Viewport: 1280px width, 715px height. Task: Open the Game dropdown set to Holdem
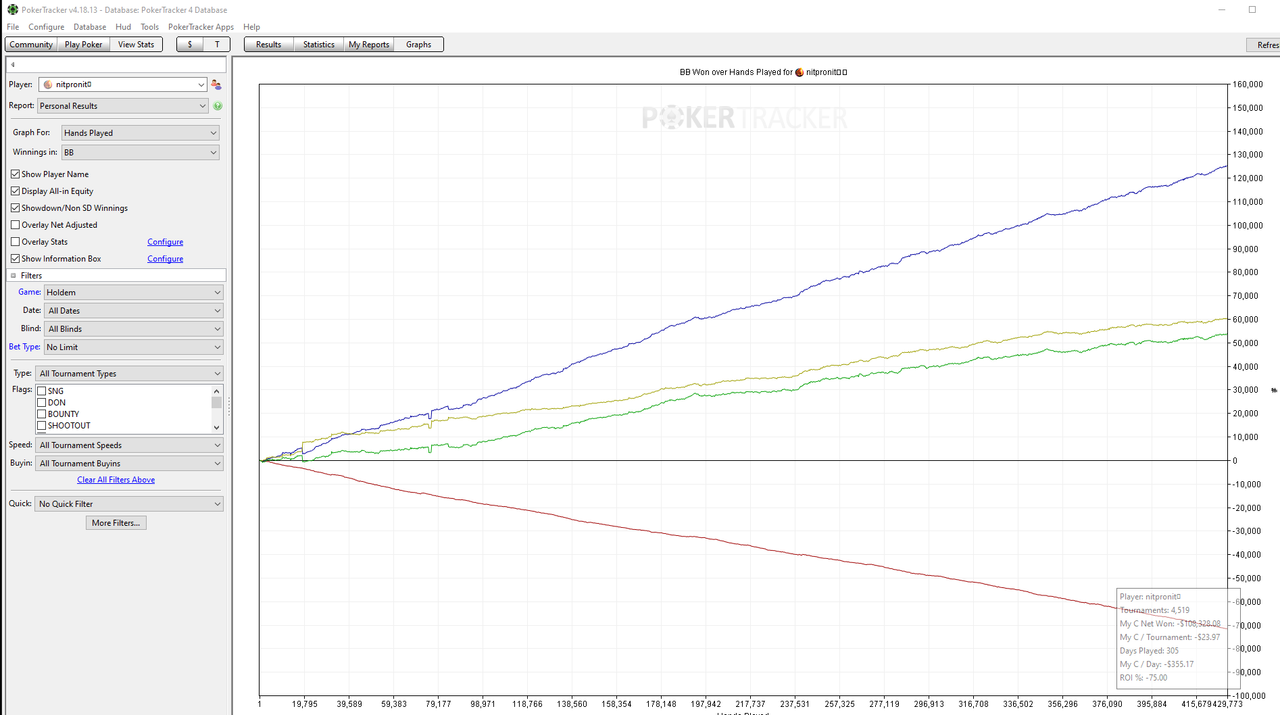134,293
